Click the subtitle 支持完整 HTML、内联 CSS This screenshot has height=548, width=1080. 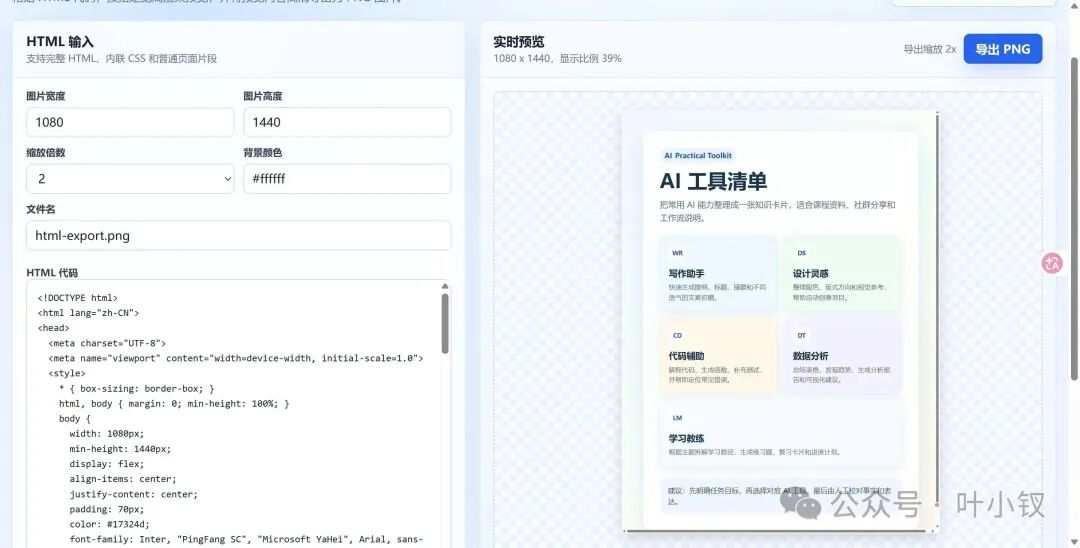(122, 59)
